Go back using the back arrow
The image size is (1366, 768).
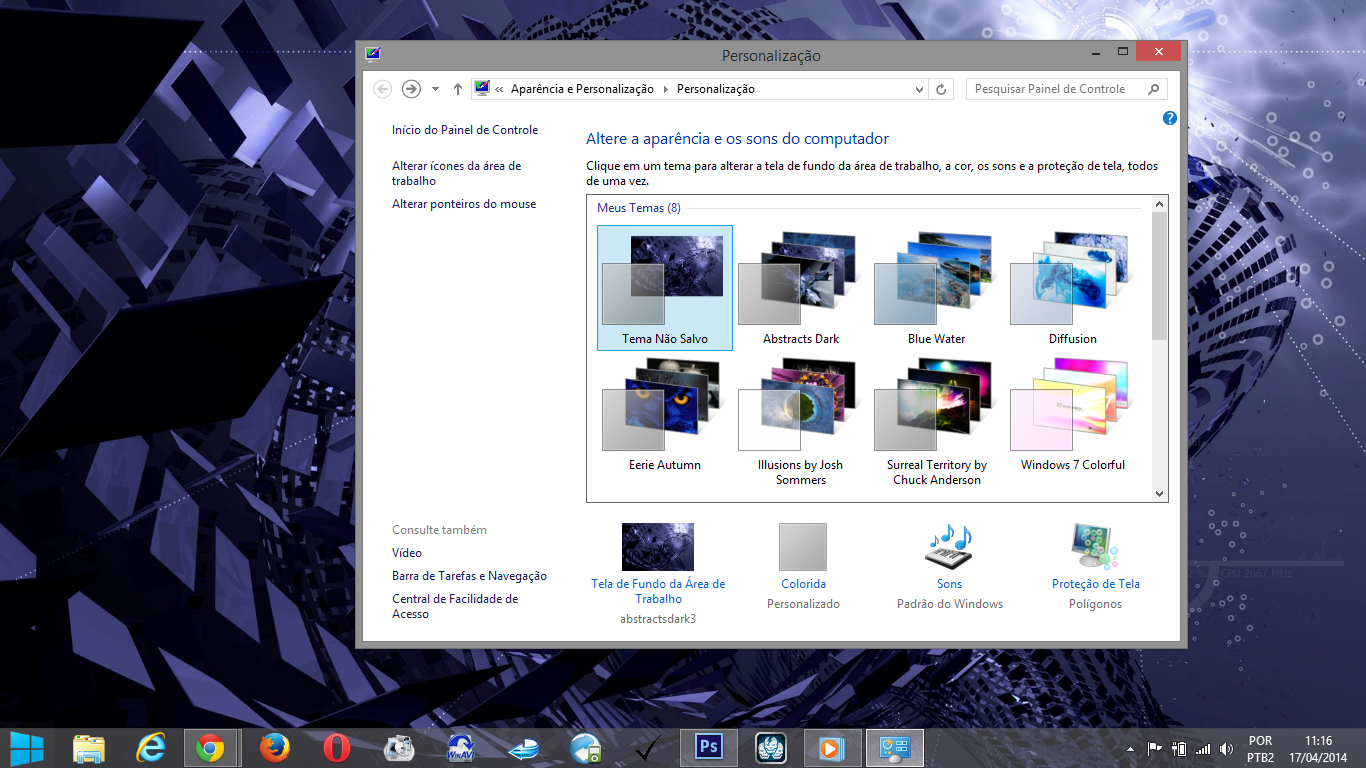coord(382,89)
